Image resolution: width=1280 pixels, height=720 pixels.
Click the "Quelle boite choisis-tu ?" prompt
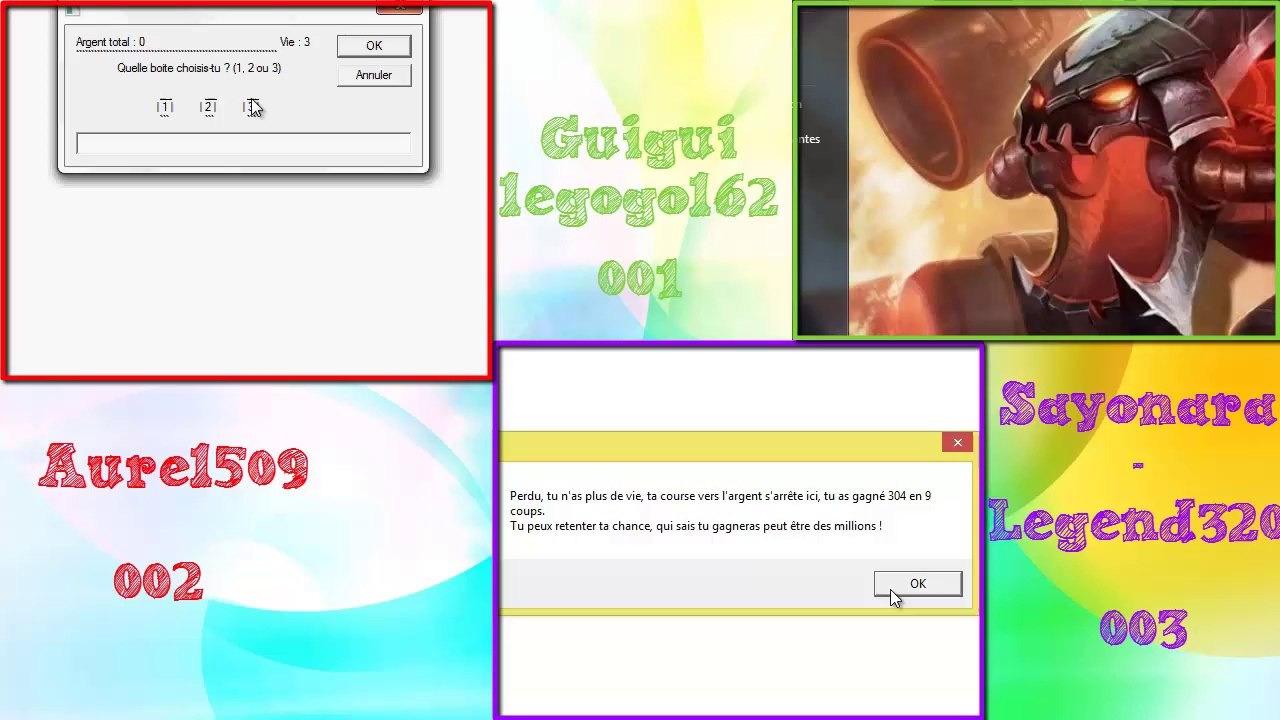(199, 68)
